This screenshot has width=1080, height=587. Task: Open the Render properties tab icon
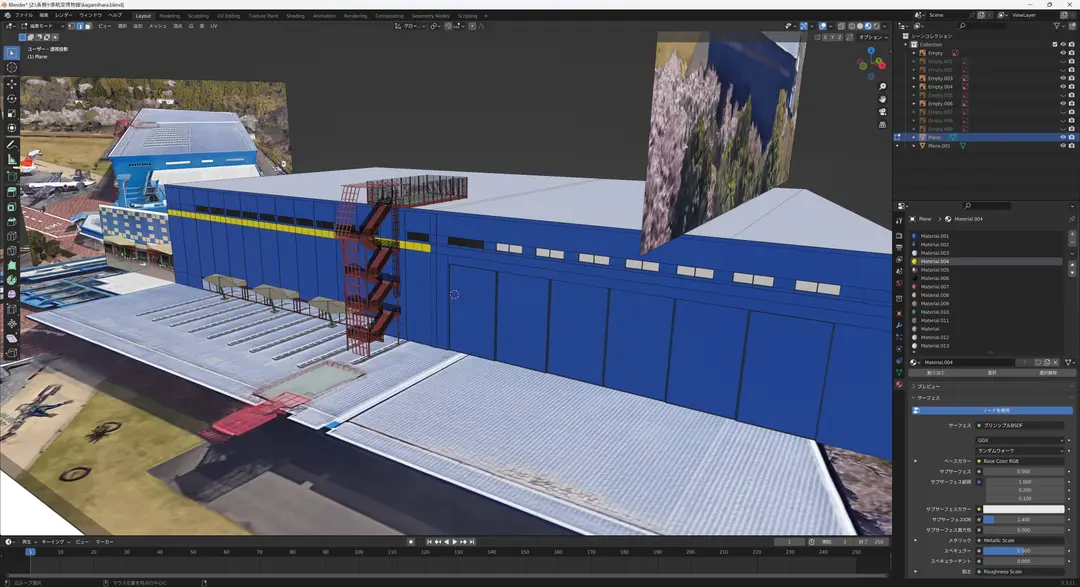pos(899,236)
